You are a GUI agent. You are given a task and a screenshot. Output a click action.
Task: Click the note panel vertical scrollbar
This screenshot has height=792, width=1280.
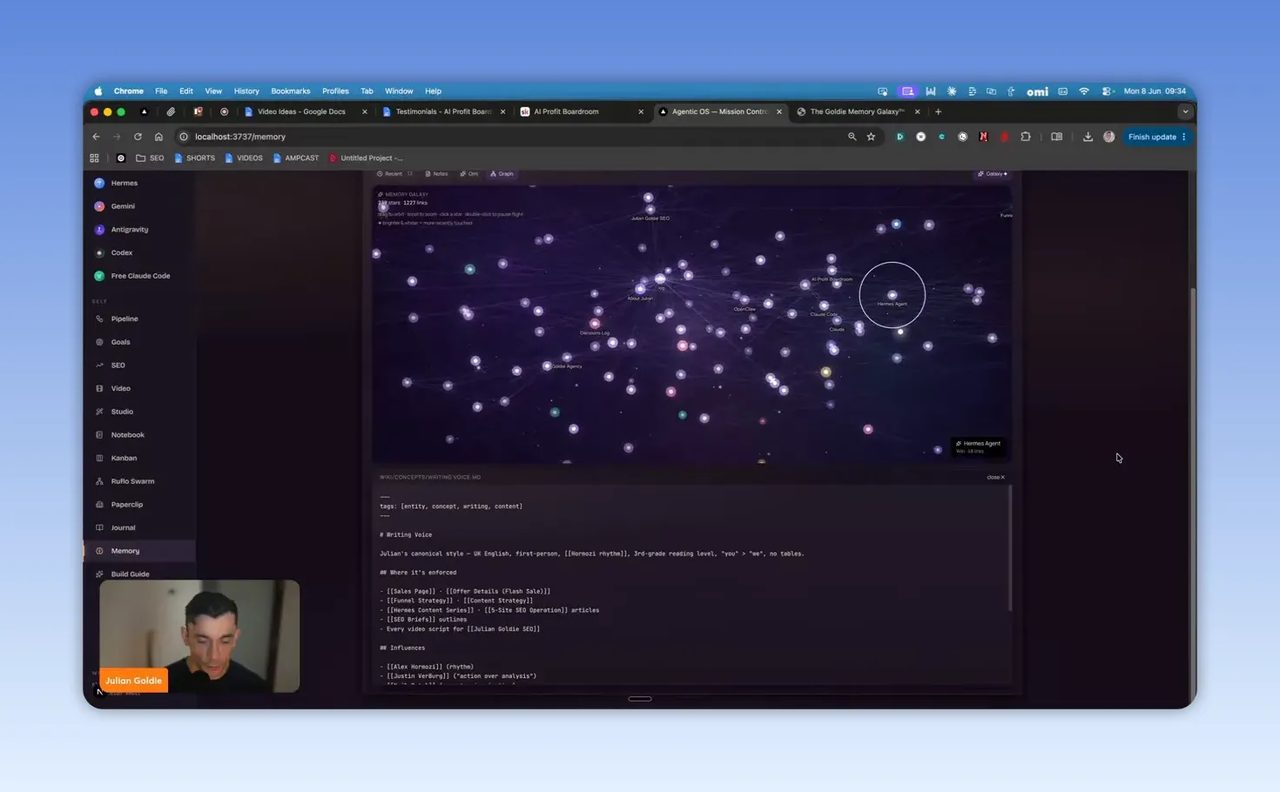coord(1010,547)
